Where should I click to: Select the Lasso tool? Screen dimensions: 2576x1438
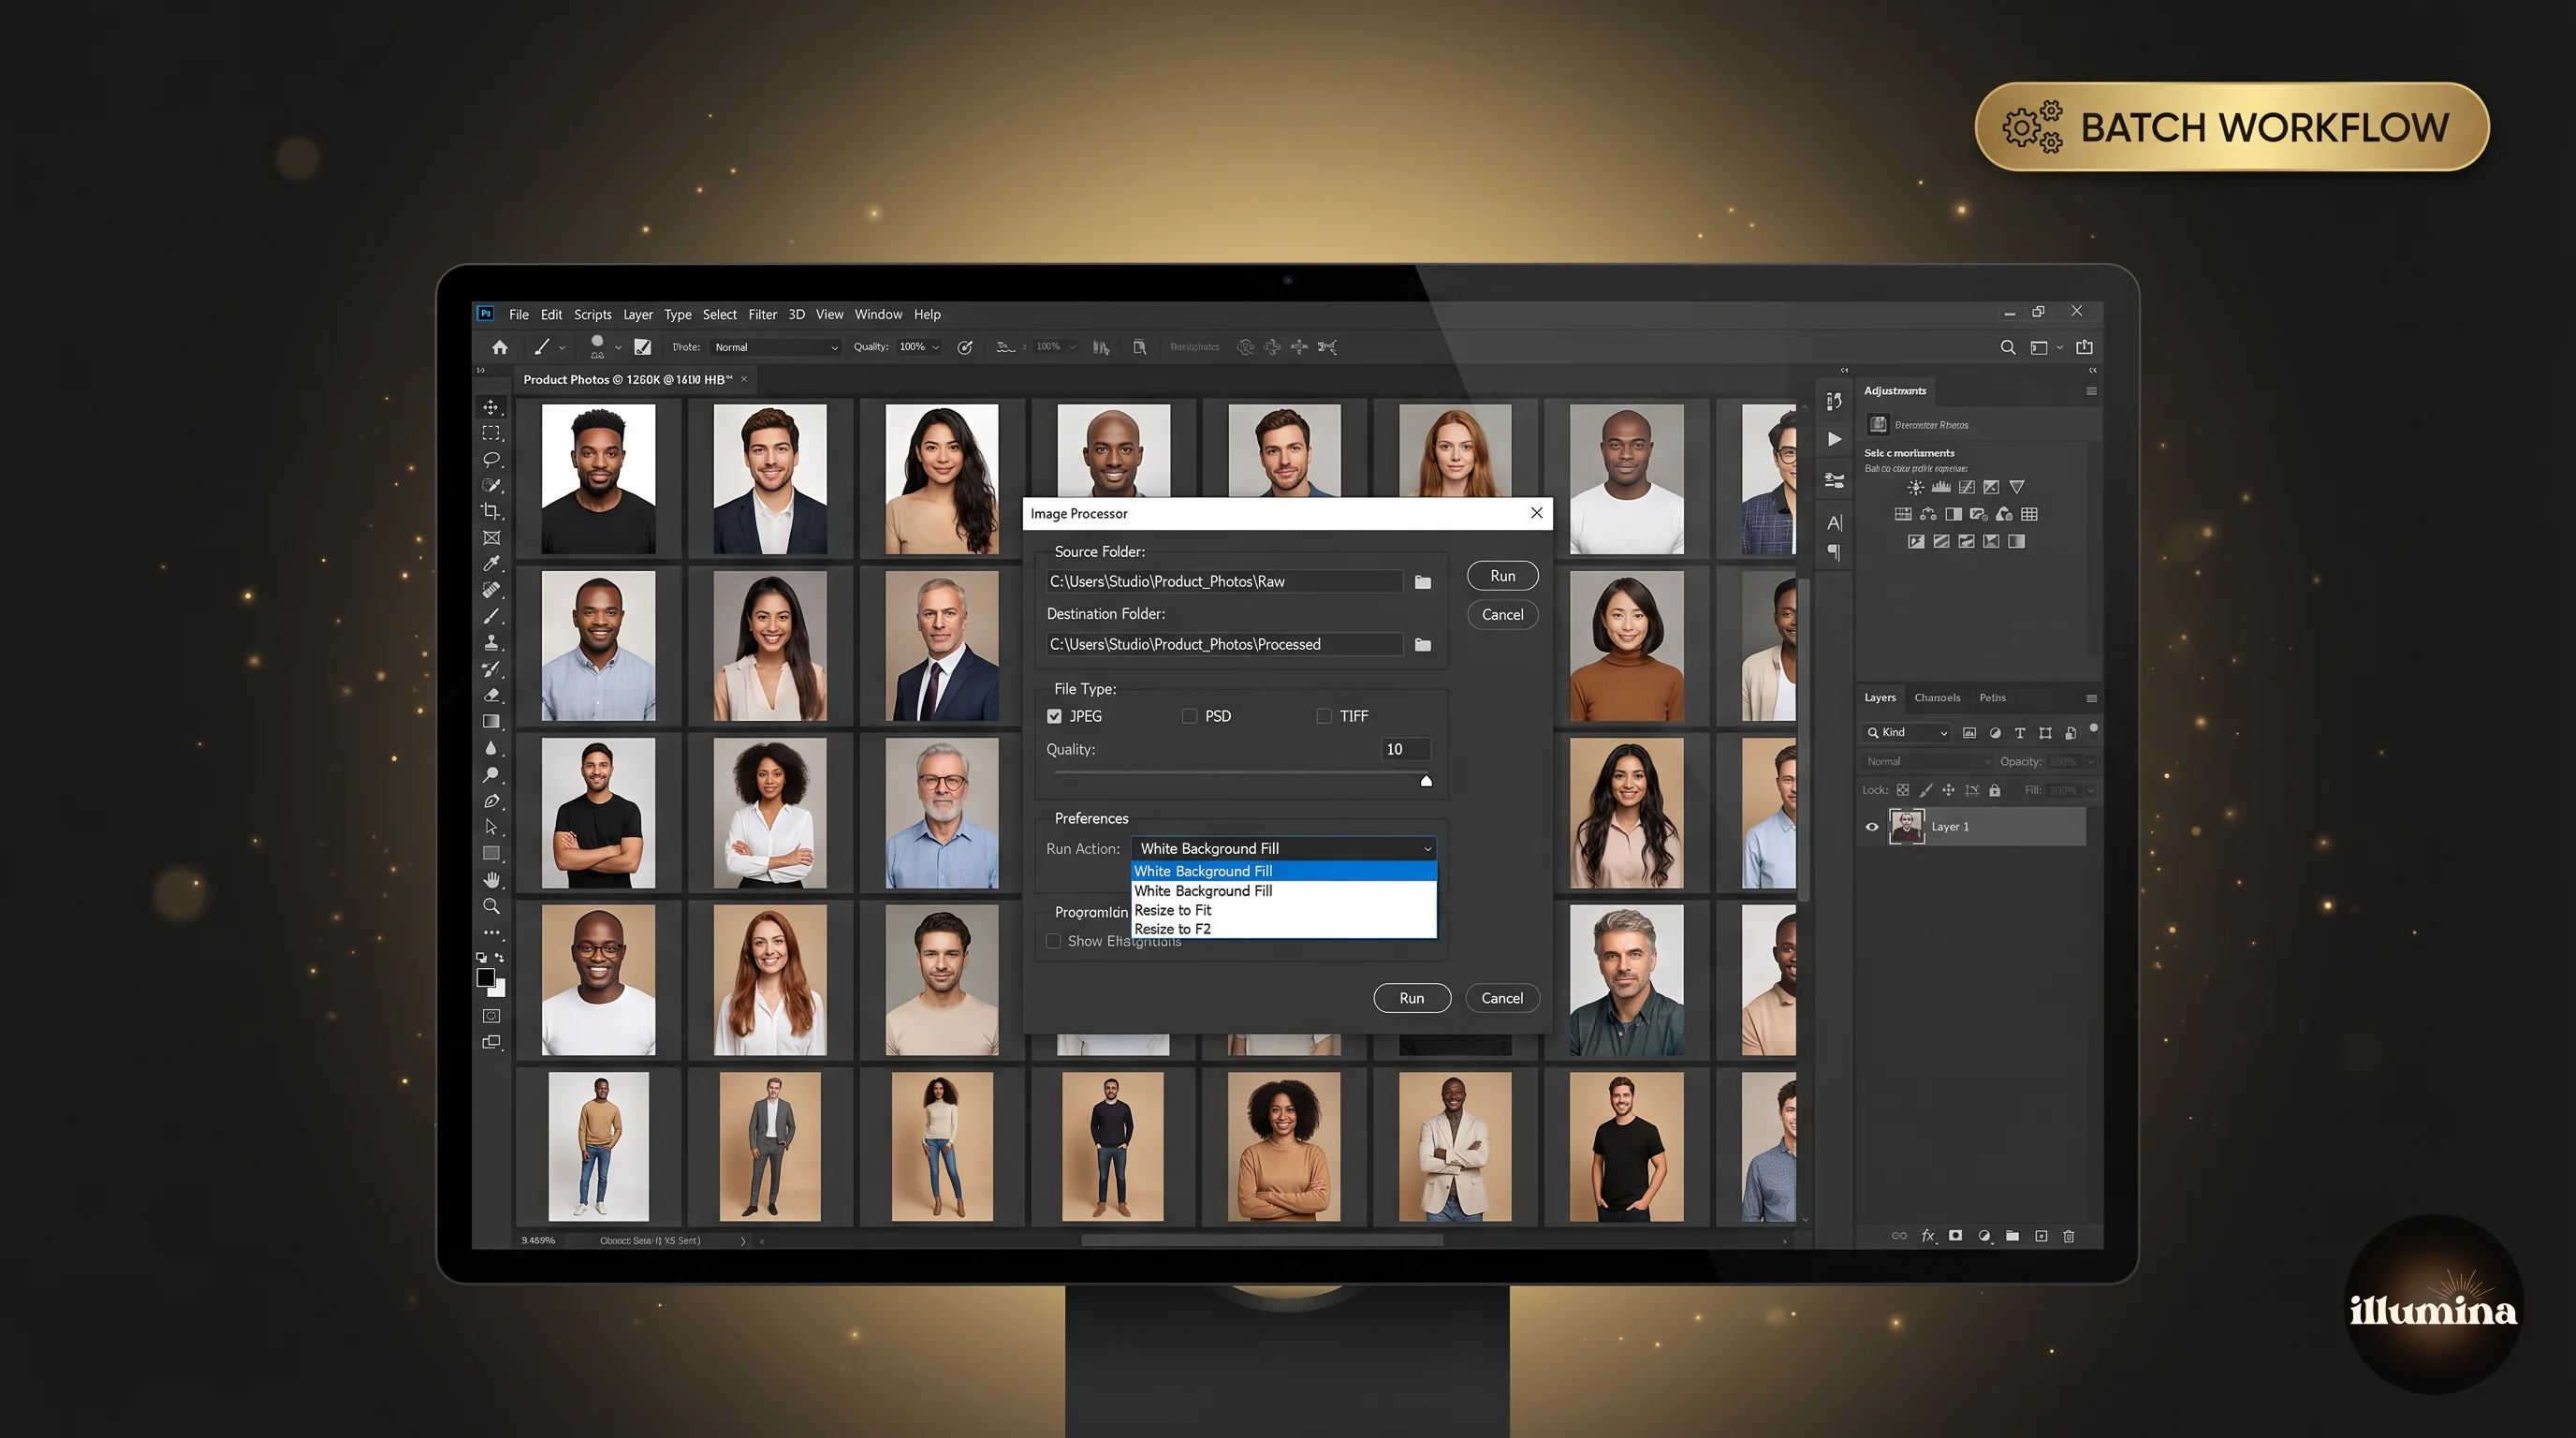point(492,461)
